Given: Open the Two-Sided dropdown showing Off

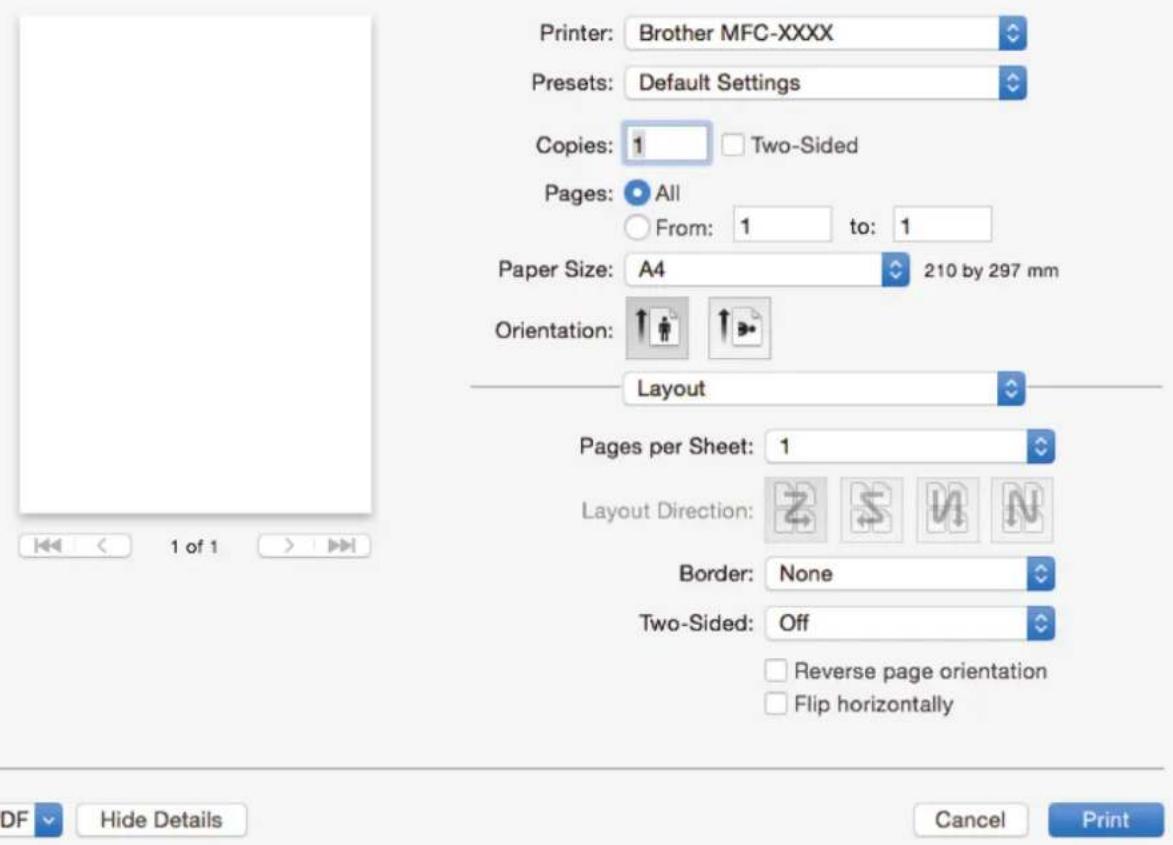Looking at the screenshot, I should tap(910, 623).
